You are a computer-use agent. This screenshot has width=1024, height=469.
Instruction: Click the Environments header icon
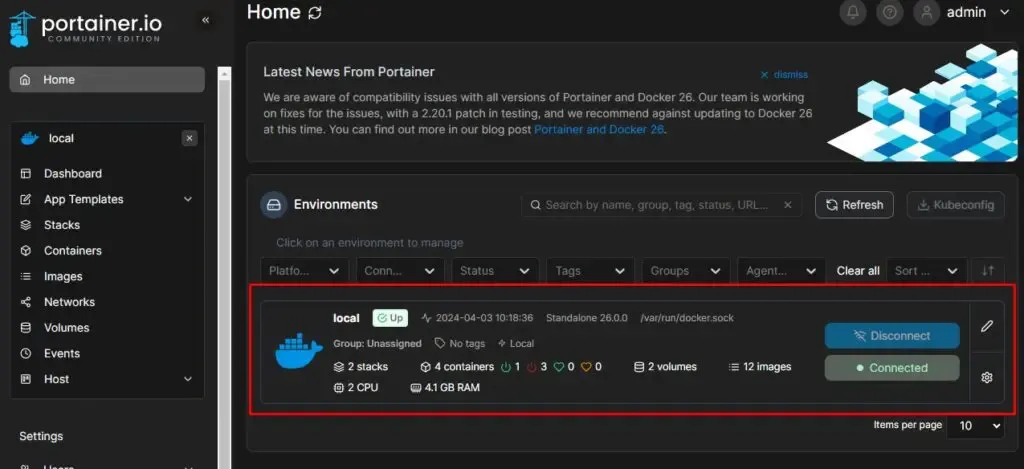pyautogui.click(x=274, y=205)
